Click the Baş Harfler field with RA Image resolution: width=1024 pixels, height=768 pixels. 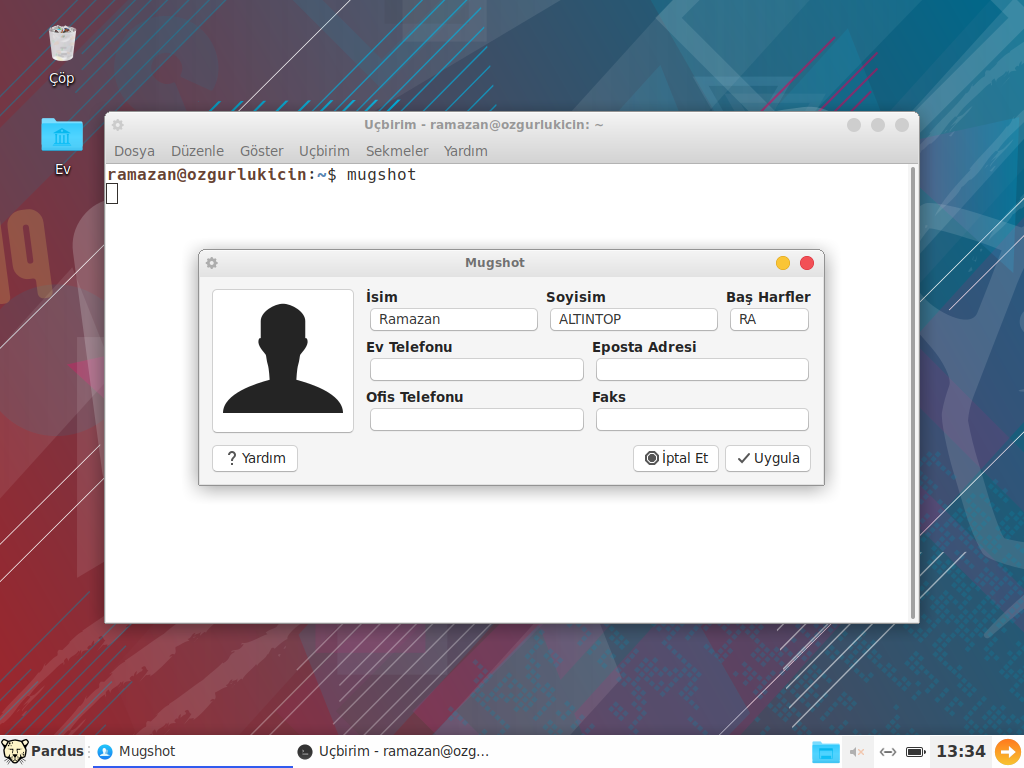click(x=769, y=319)
